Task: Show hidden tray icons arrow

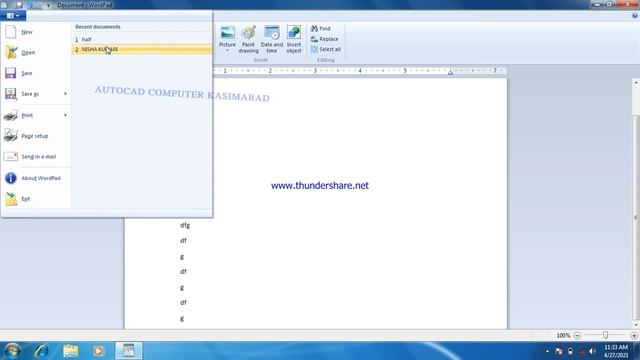Action: 547,351
